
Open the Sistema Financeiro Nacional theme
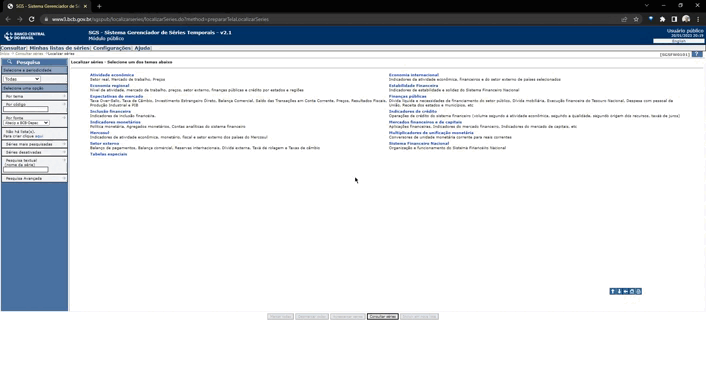click(x=419, y=144)
